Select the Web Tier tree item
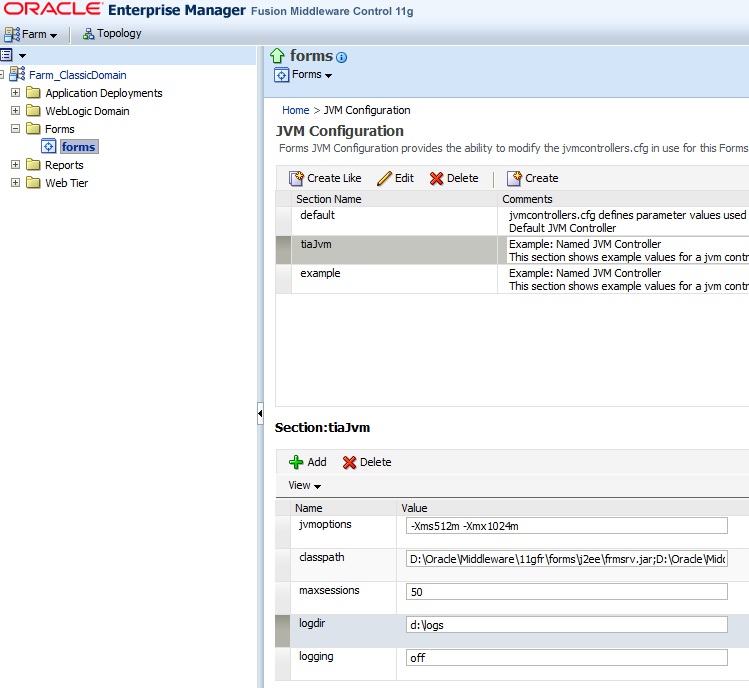This screenshot has width=749, height=688. (x=66, y=183)
